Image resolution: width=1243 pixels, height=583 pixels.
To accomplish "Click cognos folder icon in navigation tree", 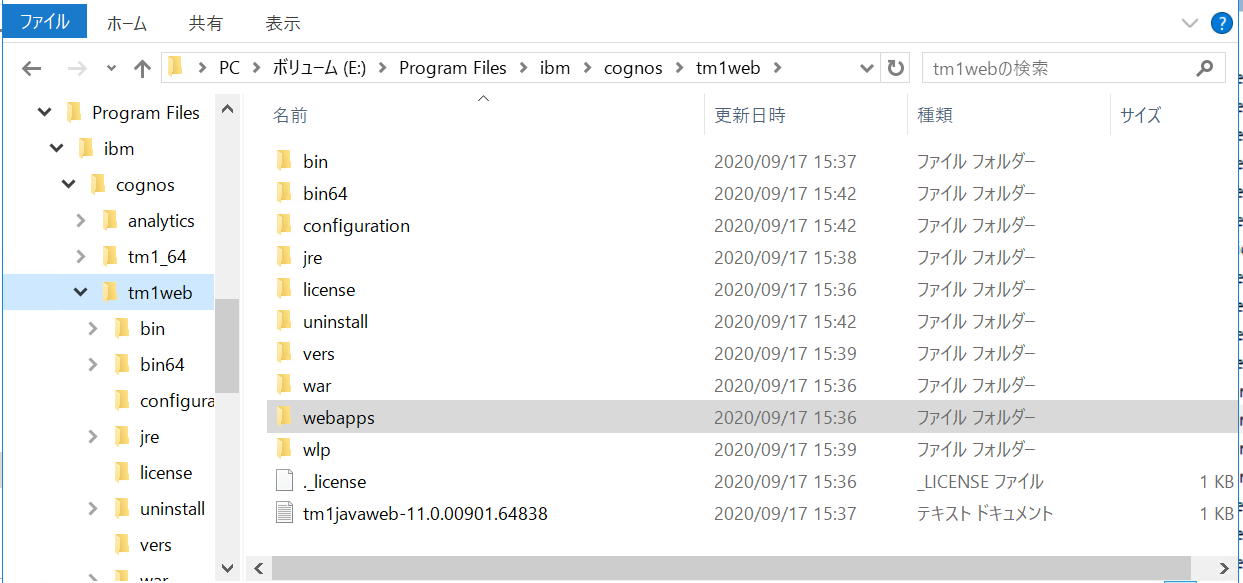I will click(x=98, y=185).
